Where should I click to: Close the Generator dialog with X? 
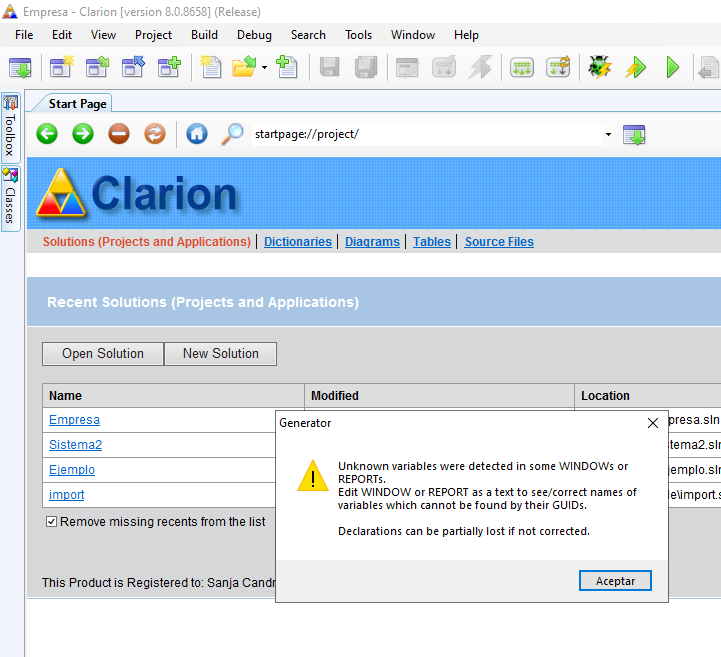pos(652,423)
